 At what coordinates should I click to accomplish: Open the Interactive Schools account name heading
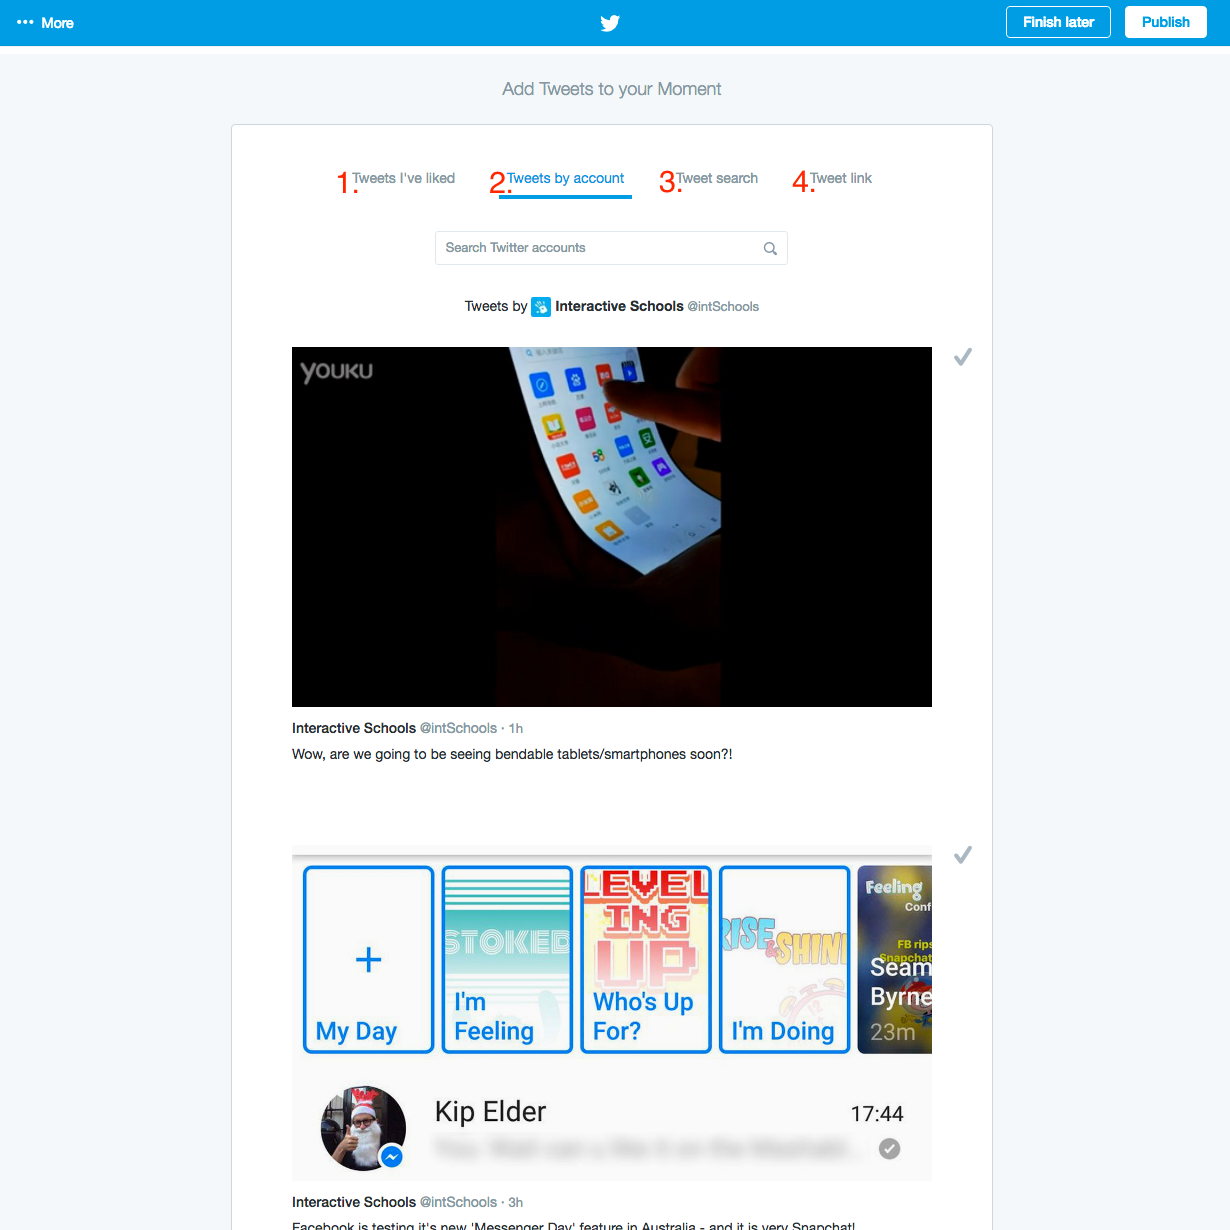pyautogui.click(x=619, y=307)
